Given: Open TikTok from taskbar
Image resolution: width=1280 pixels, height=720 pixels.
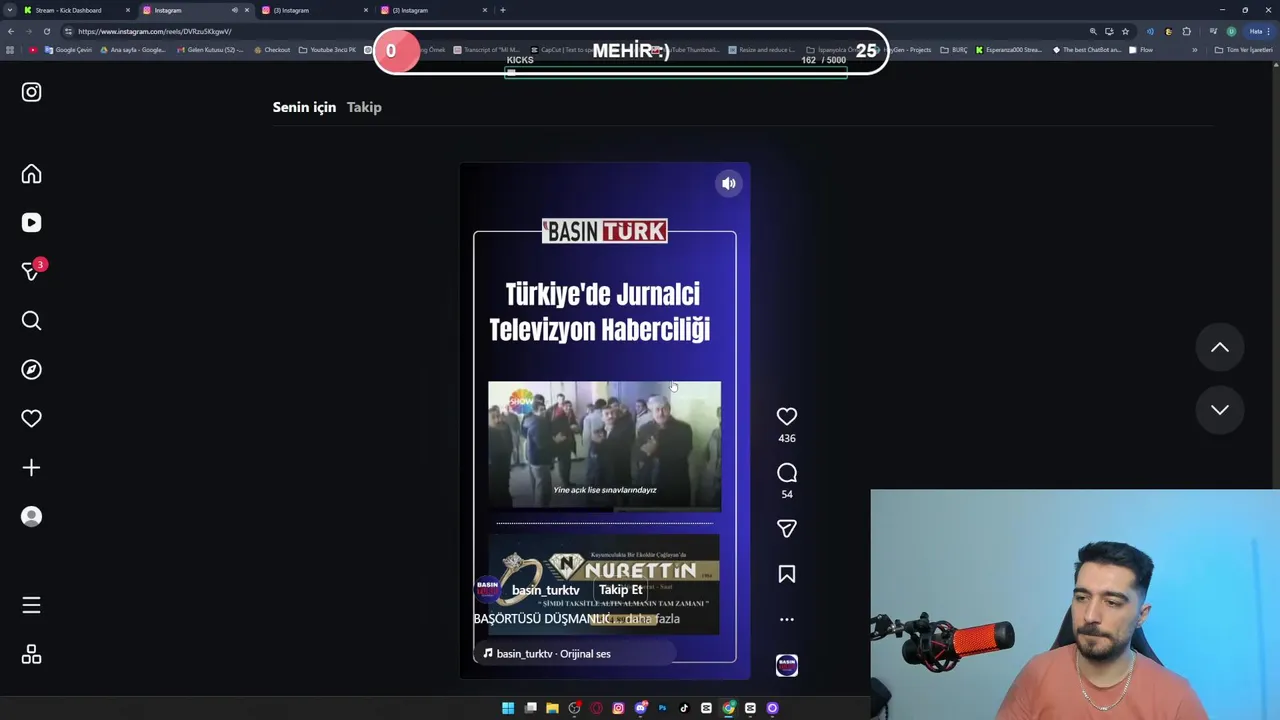Looking at the screenshot, I should coord(684,708).
